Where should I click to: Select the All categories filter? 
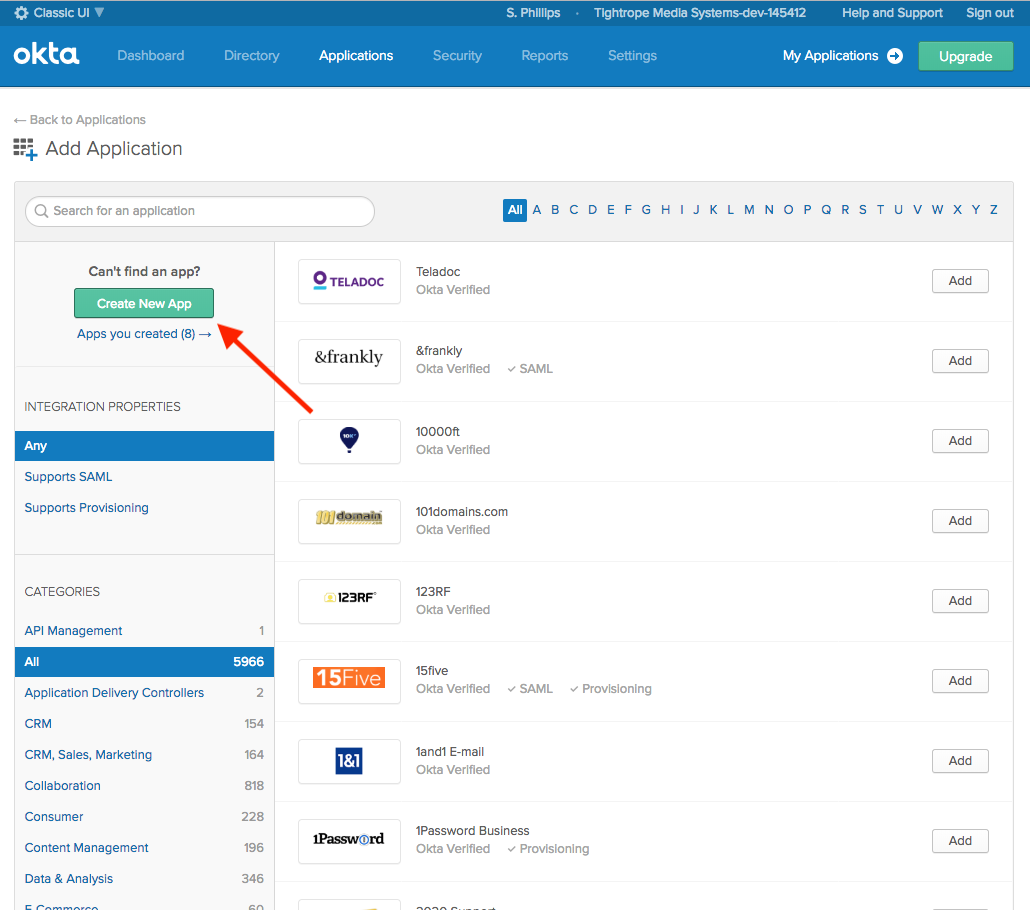144,662
